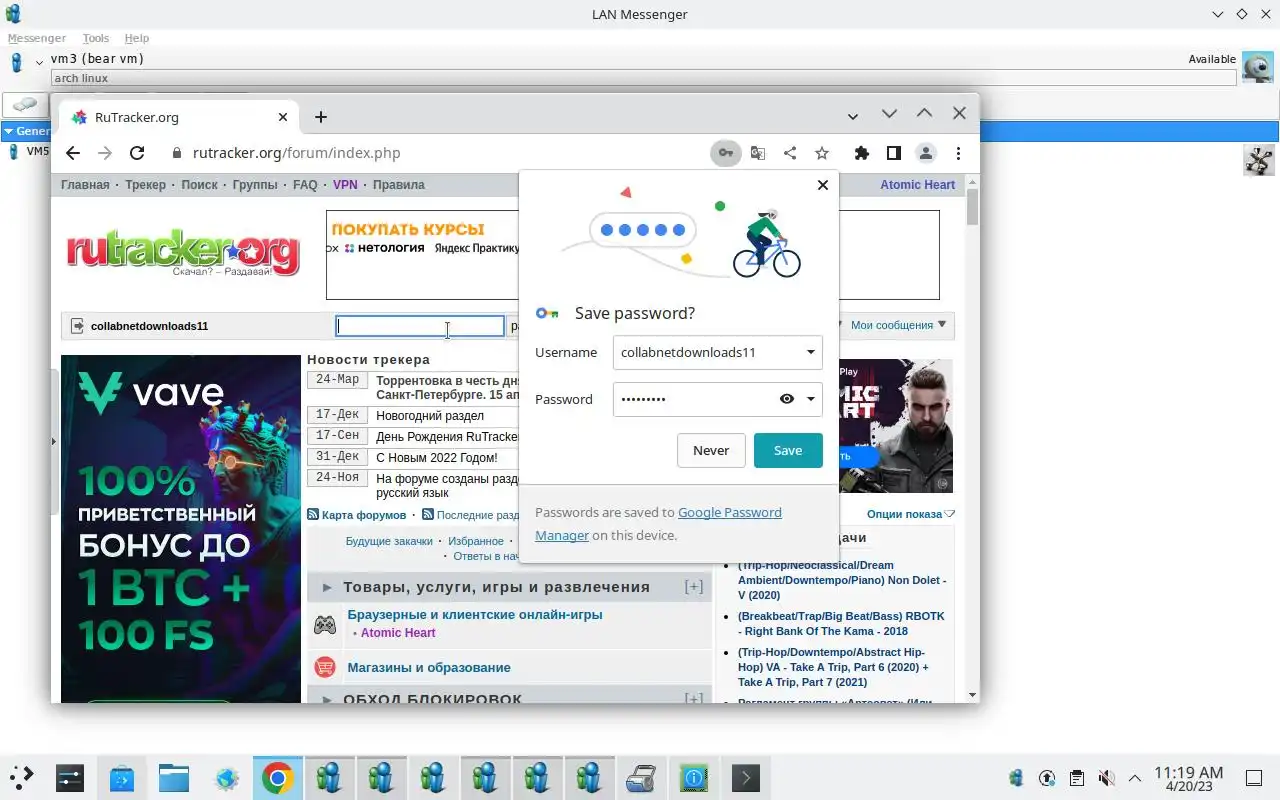Open clipboard icon in system tray

1076,777
